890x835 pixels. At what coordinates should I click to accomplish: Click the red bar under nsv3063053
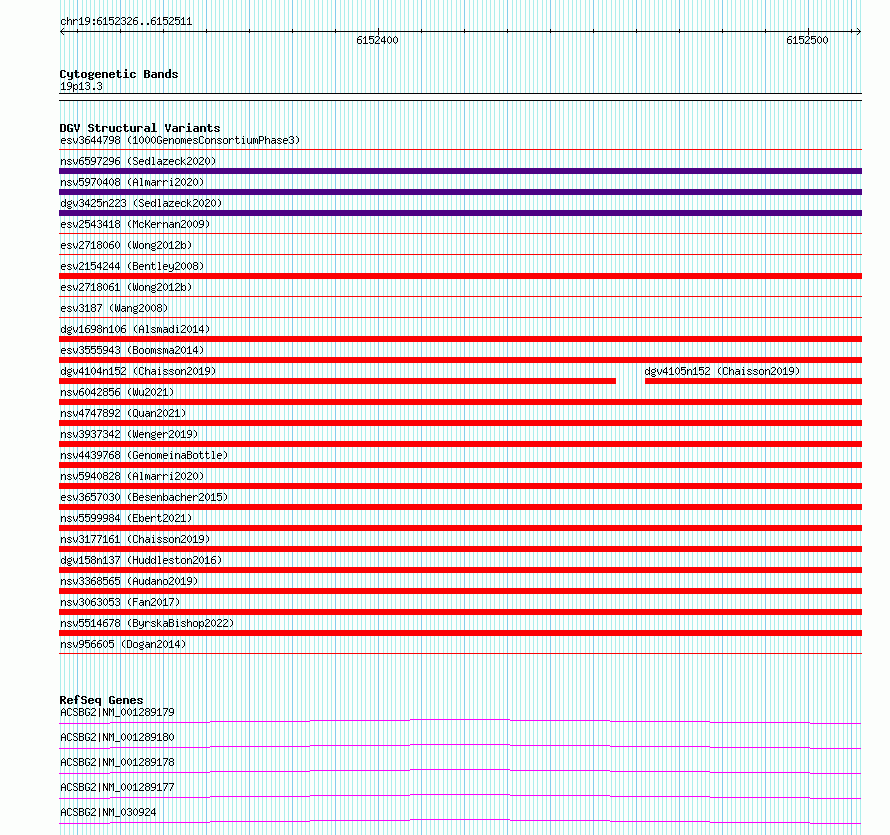(460, 612)
